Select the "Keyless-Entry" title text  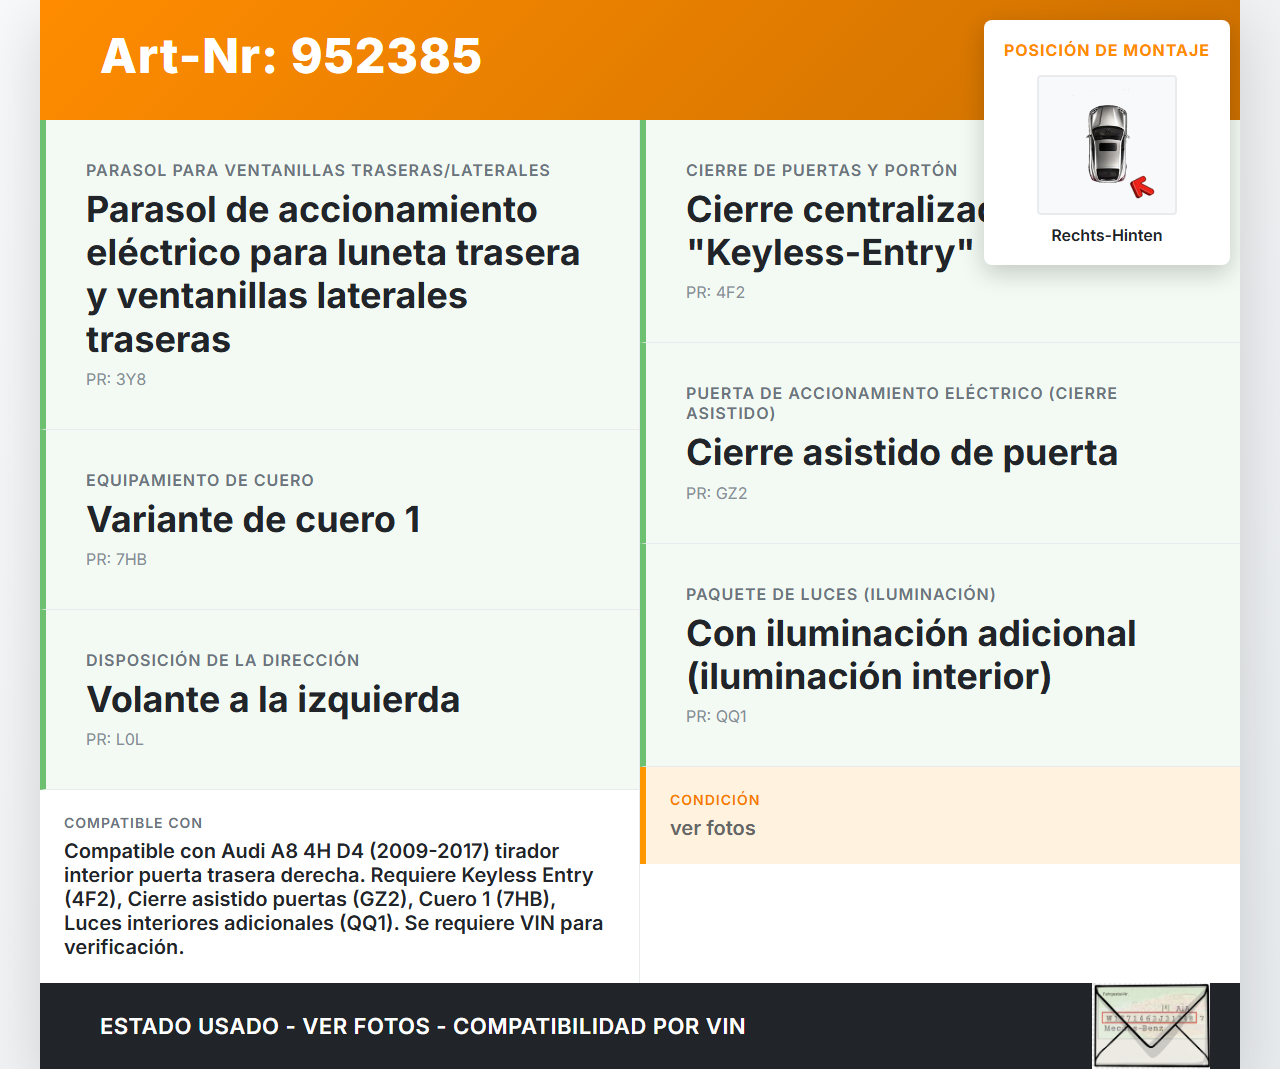[x=830, y=253]
